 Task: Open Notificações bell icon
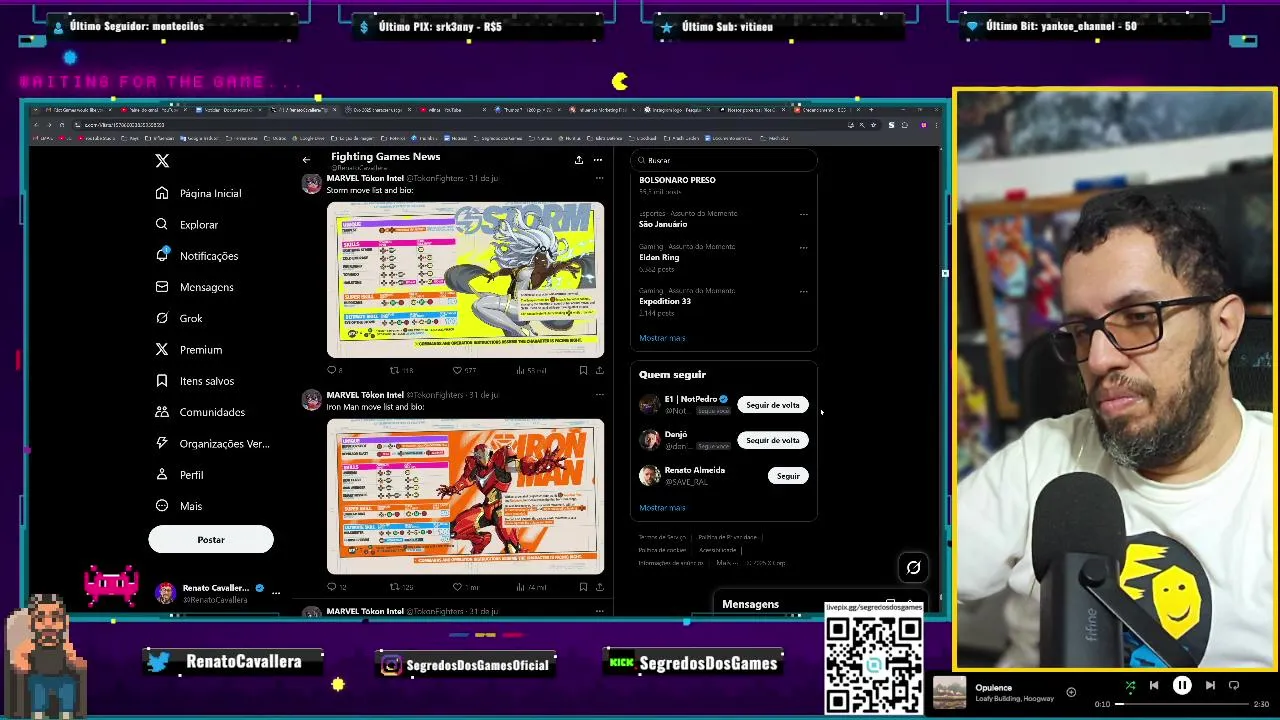(162, 255)
